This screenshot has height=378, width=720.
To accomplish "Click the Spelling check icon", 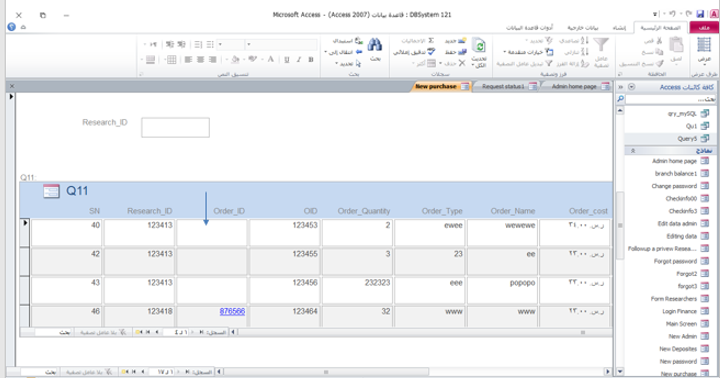I will [x=431, y=52].
